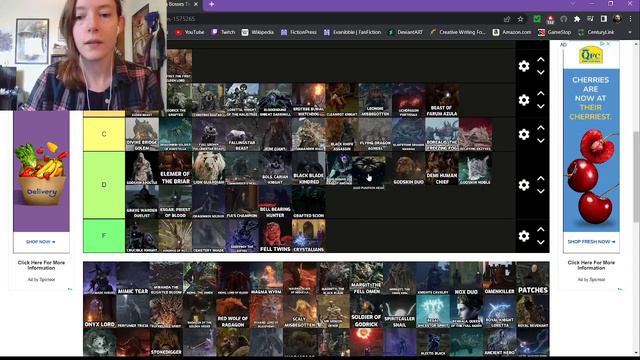Click the grey circular extension icon
The width and height of the screenshot is (640, 360).
click(564, 19)
